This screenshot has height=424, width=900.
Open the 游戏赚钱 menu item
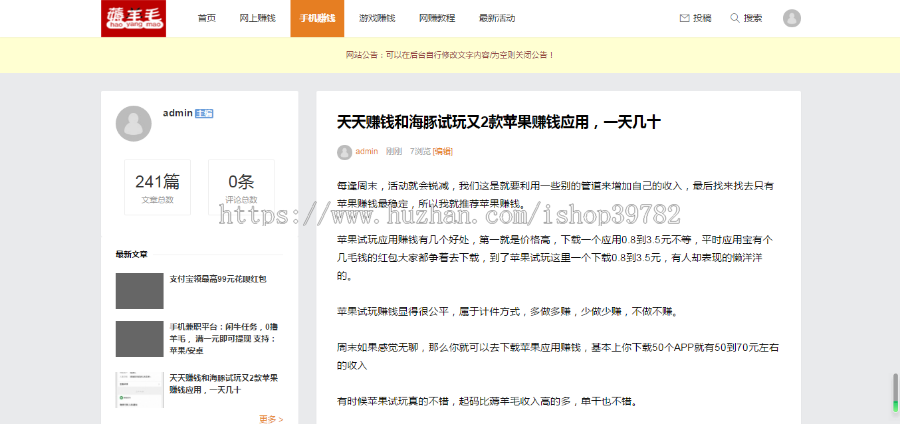pyautogui.click(x=377, y=18)
